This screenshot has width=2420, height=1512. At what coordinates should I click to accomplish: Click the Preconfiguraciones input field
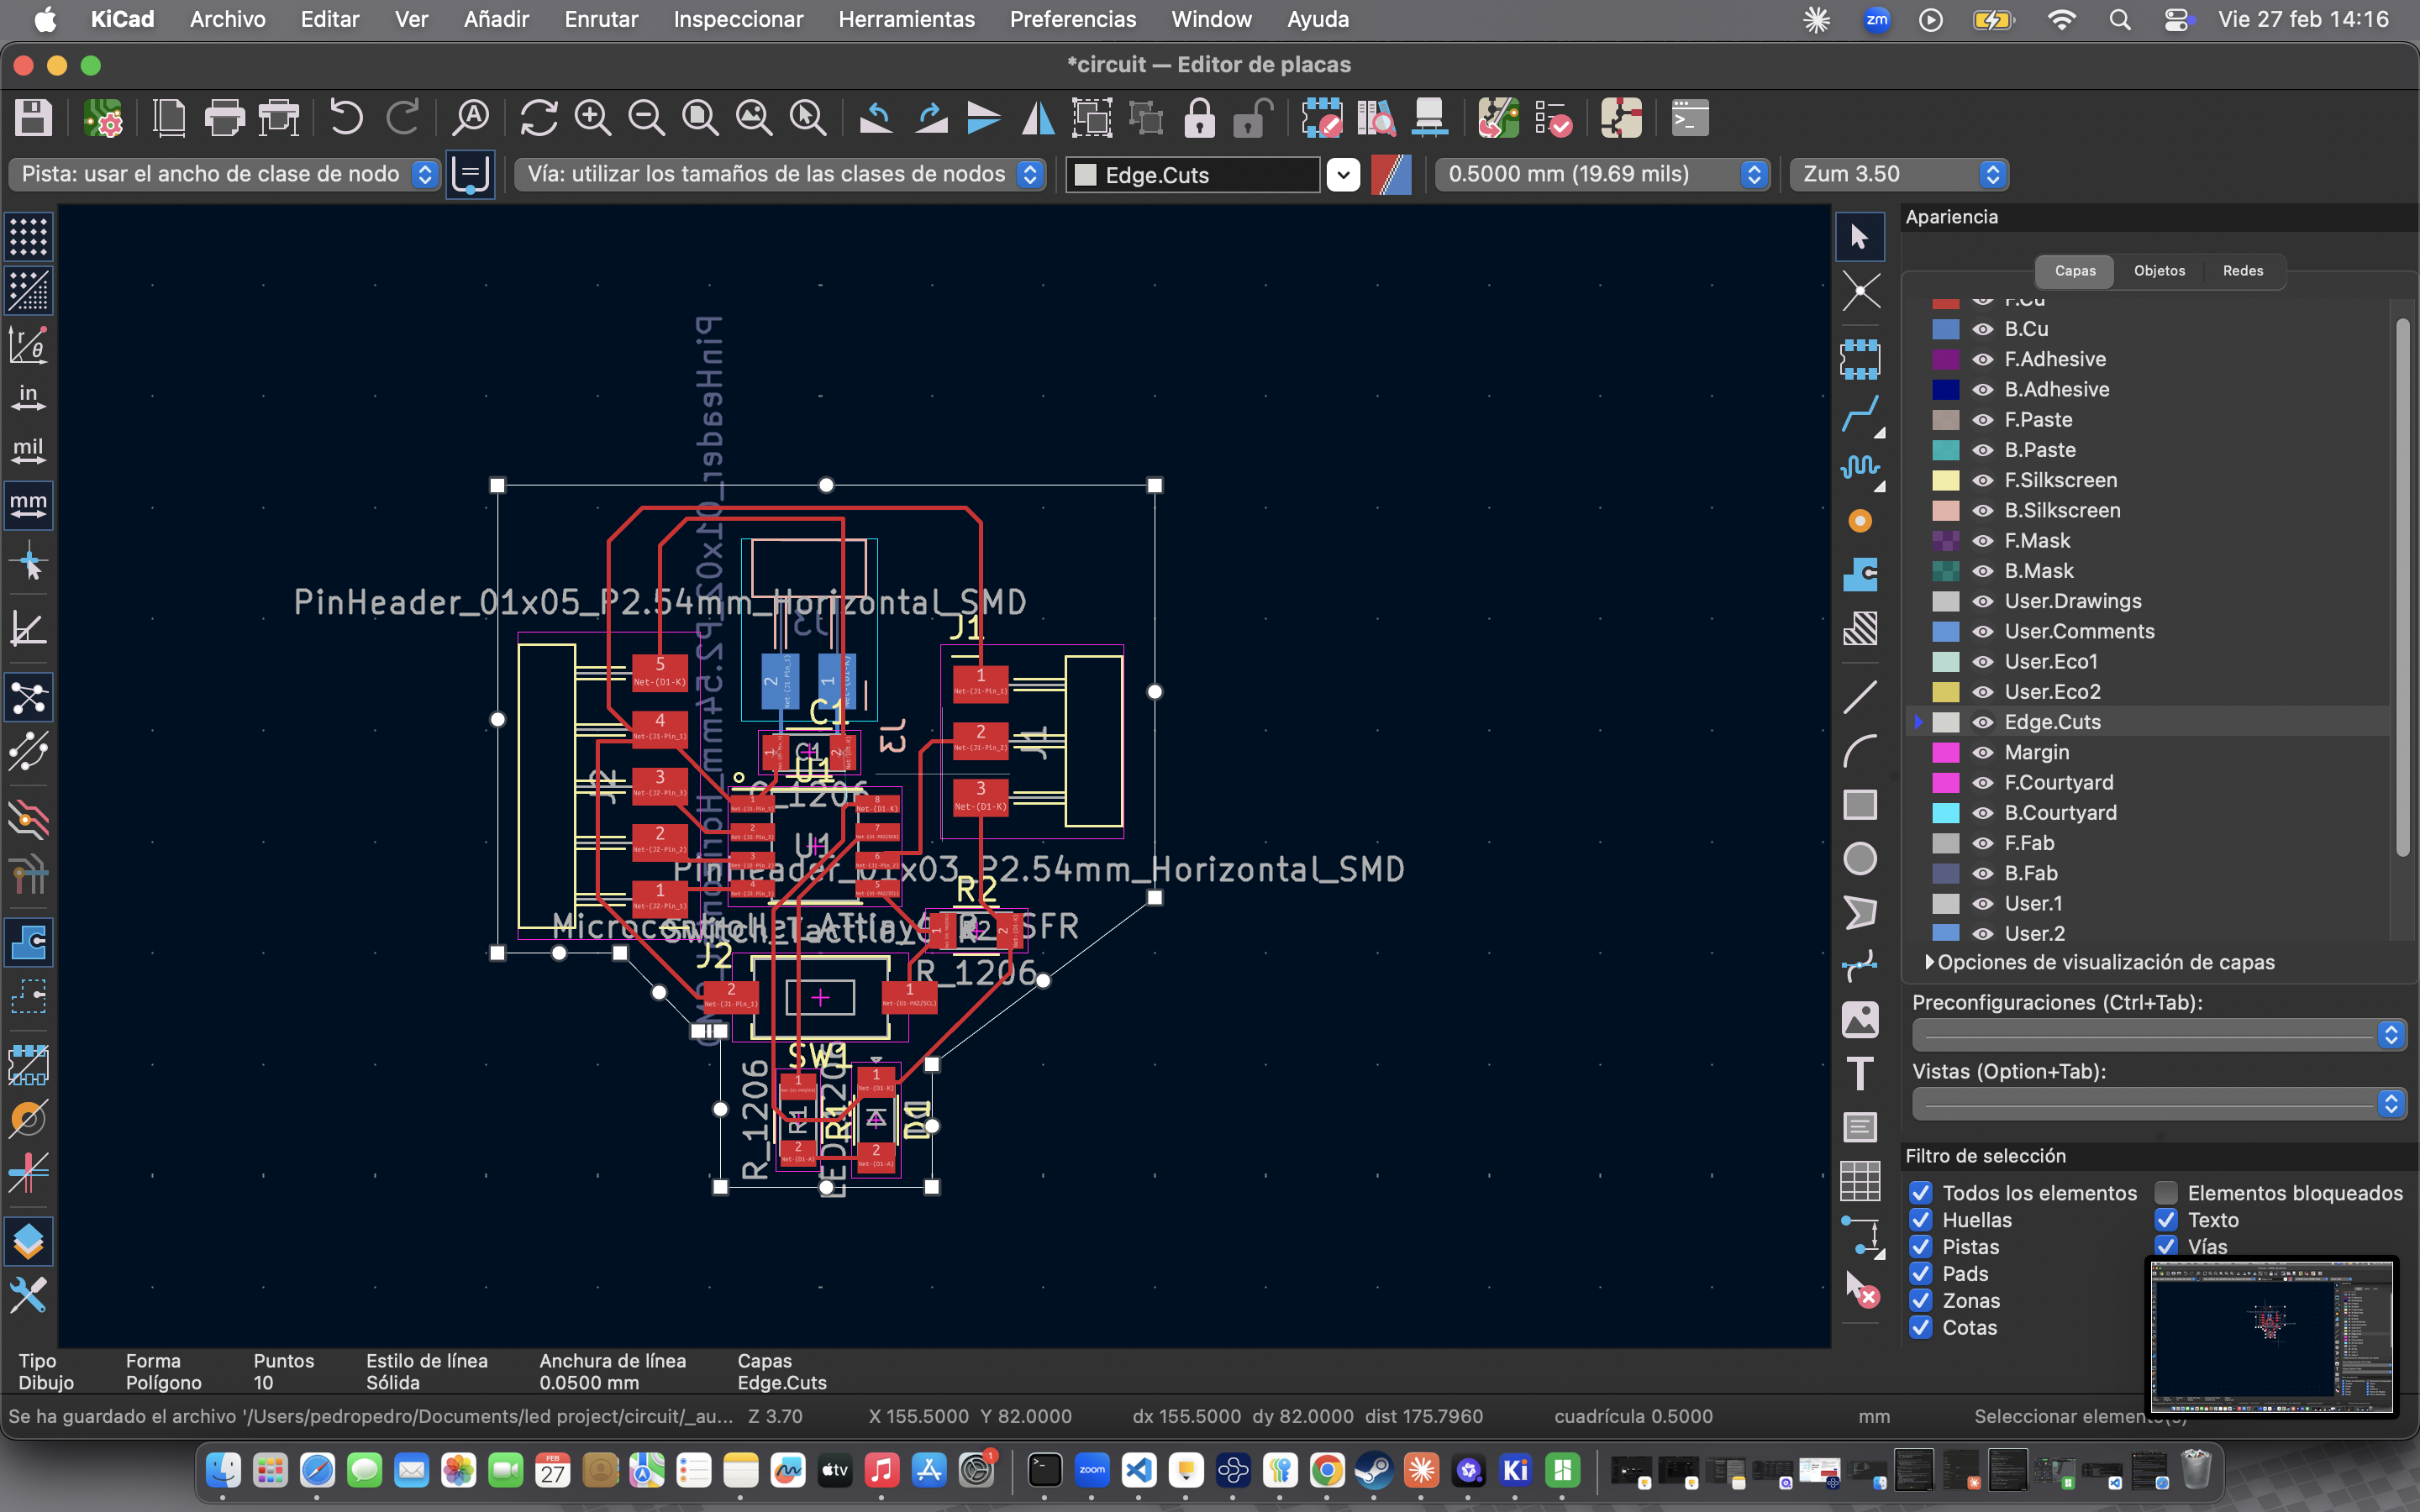pyautogui.click(x=2145, y=1035)
